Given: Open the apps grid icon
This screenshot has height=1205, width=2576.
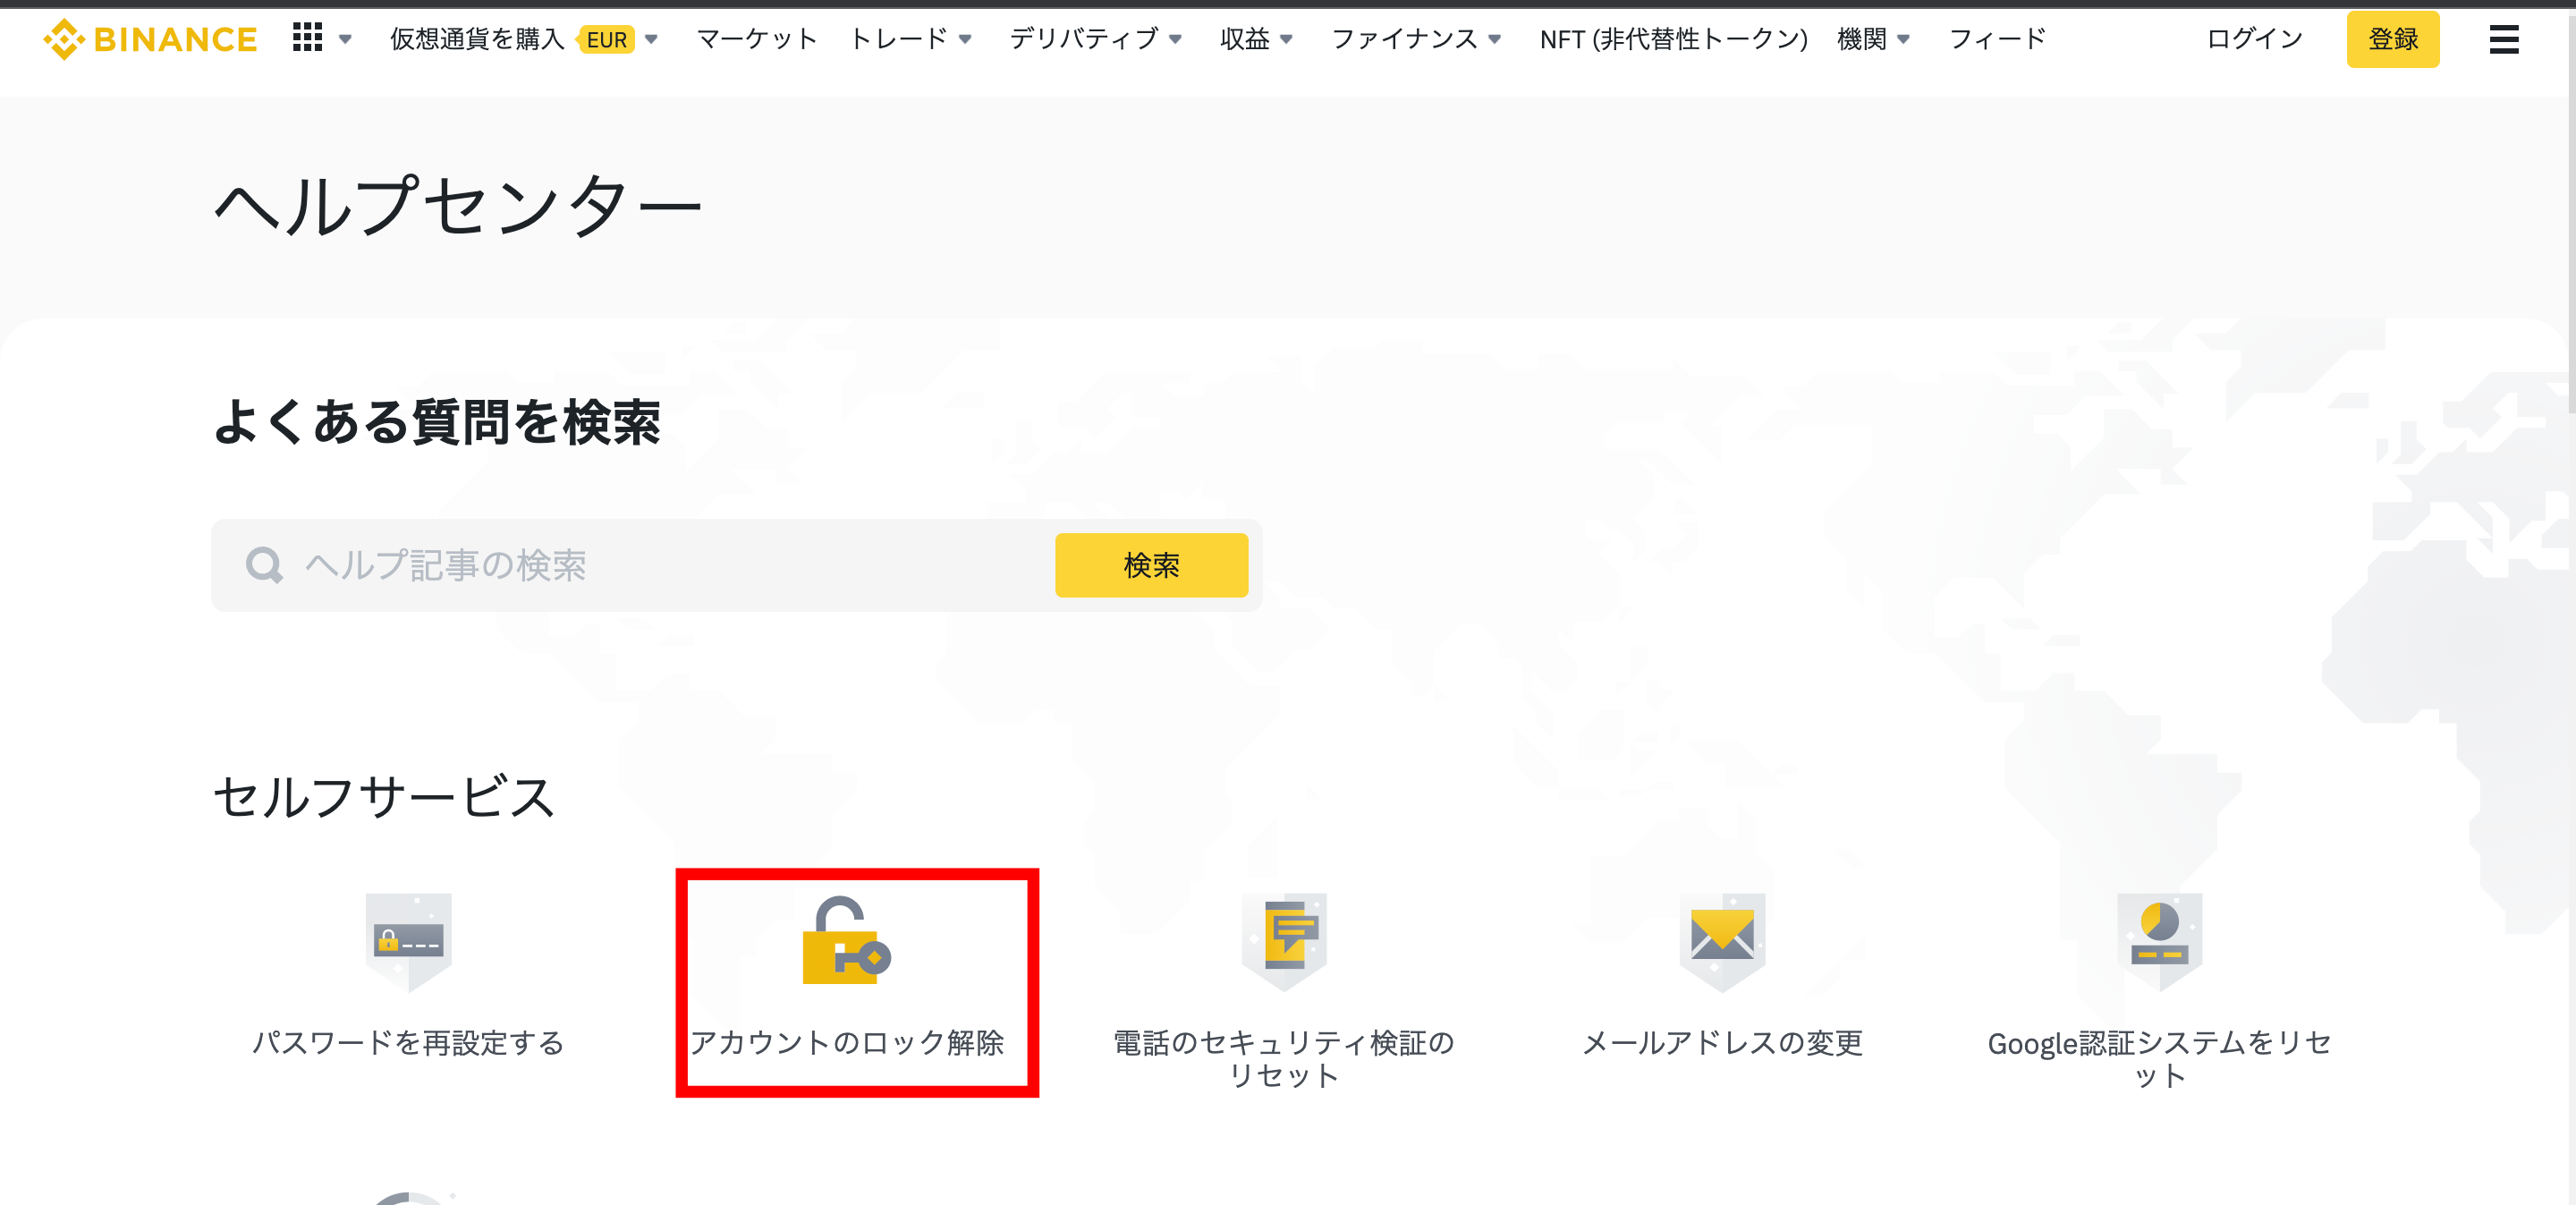Looking at the screenshot, I should click(x=306, y=38).
